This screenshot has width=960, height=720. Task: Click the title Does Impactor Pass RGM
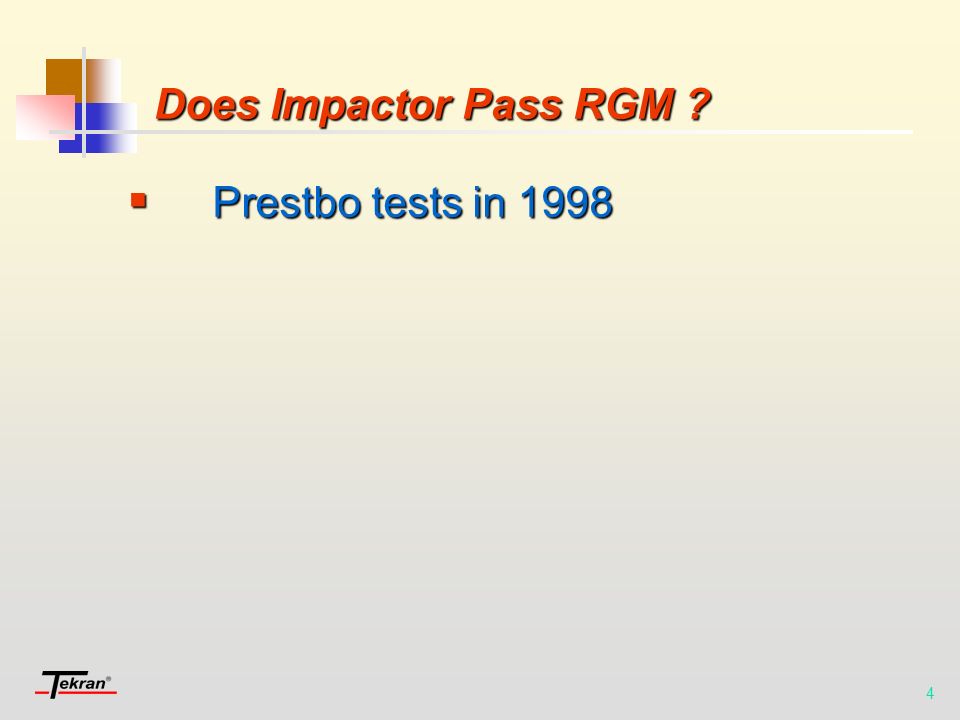(433, 105)
